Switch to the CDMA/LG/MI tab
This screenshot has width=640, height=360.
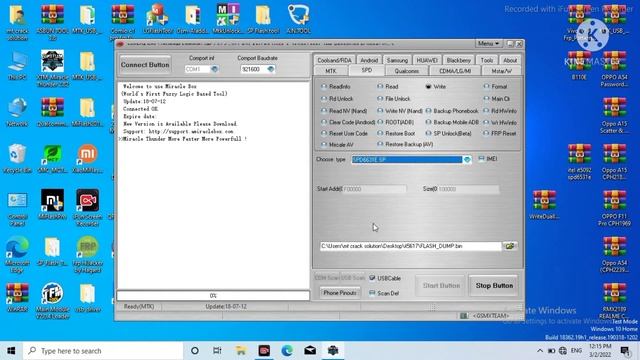[x=455, y=71]
